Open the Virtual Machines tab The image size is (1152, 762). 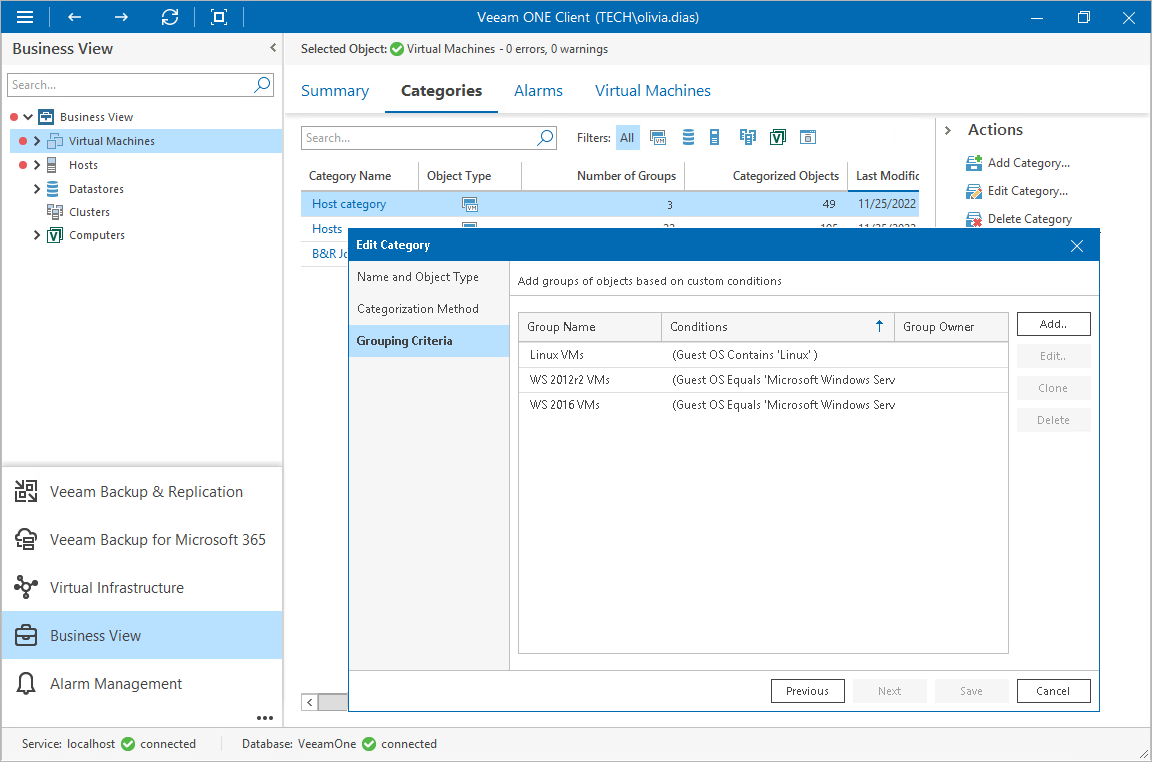pos(652,91)
